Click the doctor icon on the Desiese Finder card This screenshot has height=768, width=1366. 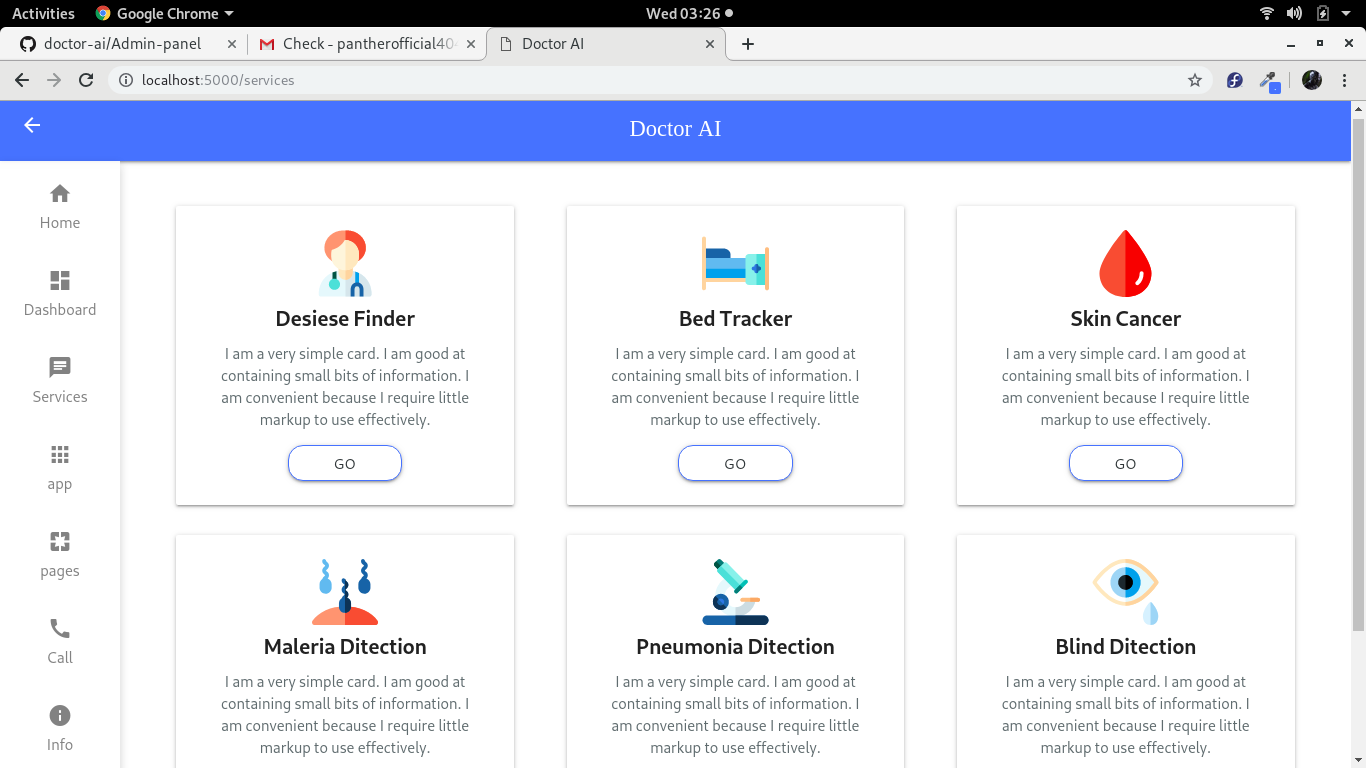[x=345, y=263]
